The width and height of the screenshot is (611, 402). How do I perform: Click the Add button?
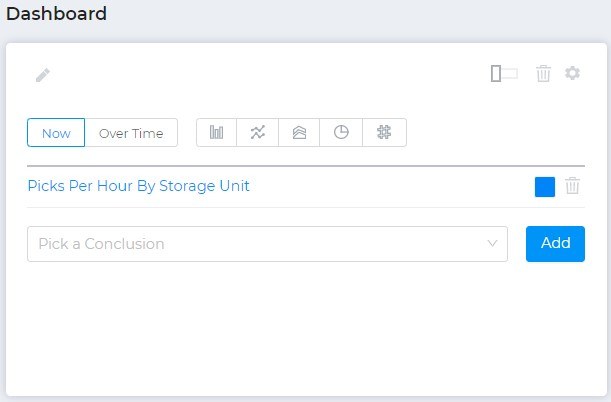(555, 244)
